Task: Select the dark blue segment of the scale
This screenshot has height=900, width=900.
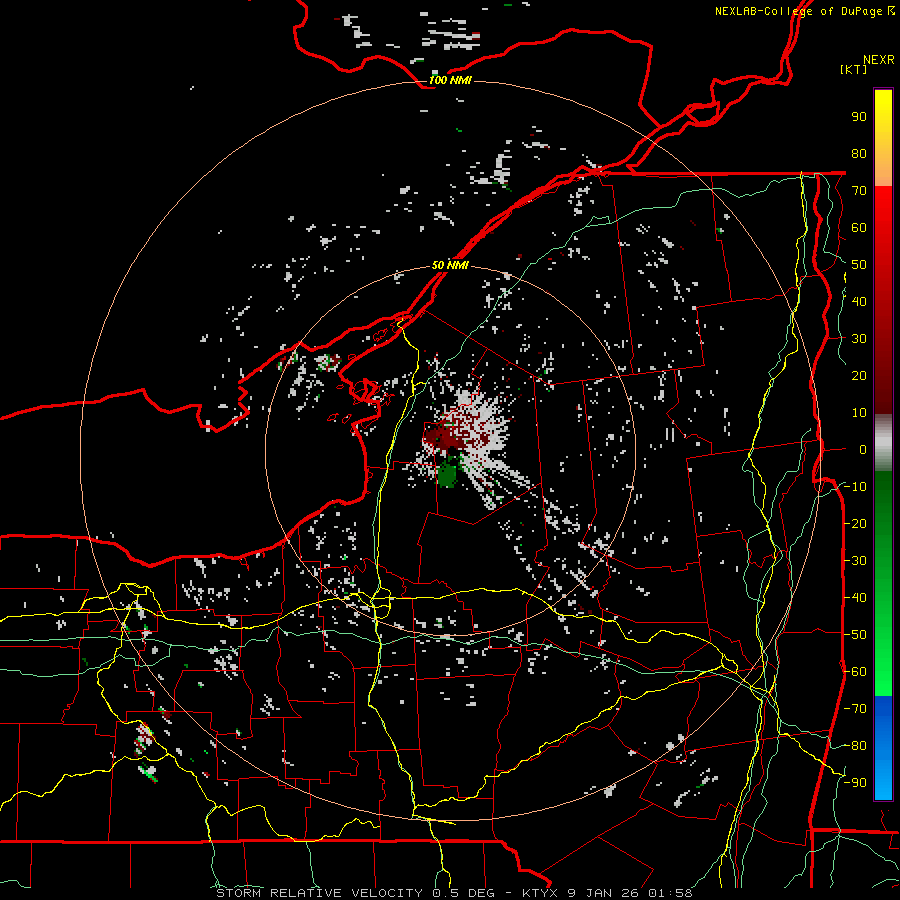Action: [x=883, y=712]
